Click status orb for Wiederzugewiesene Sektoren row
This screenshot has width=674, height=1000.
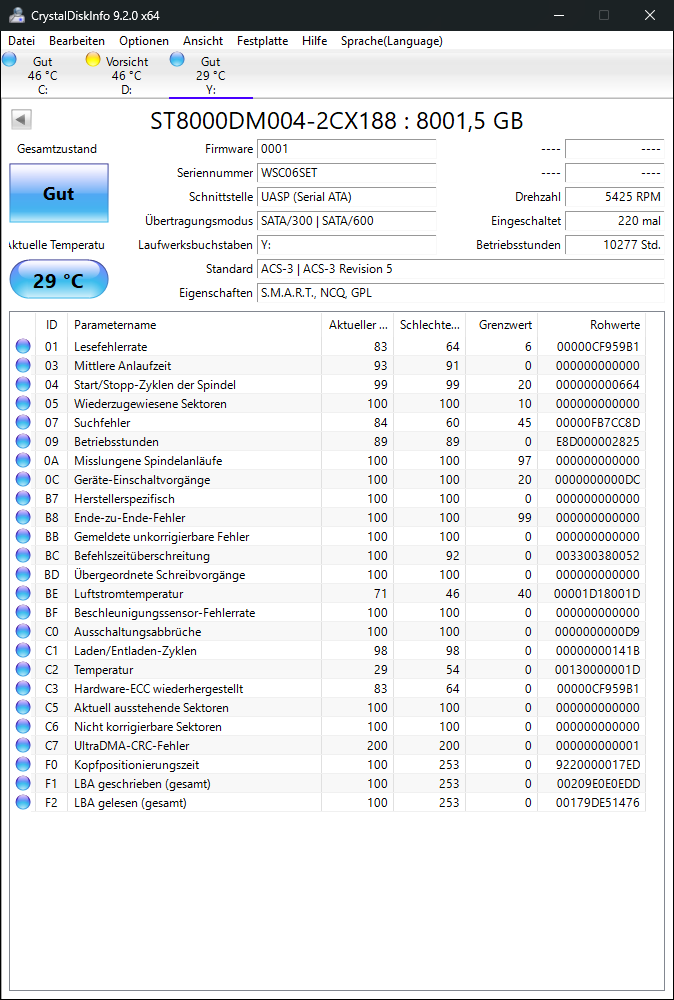[23, 404]
